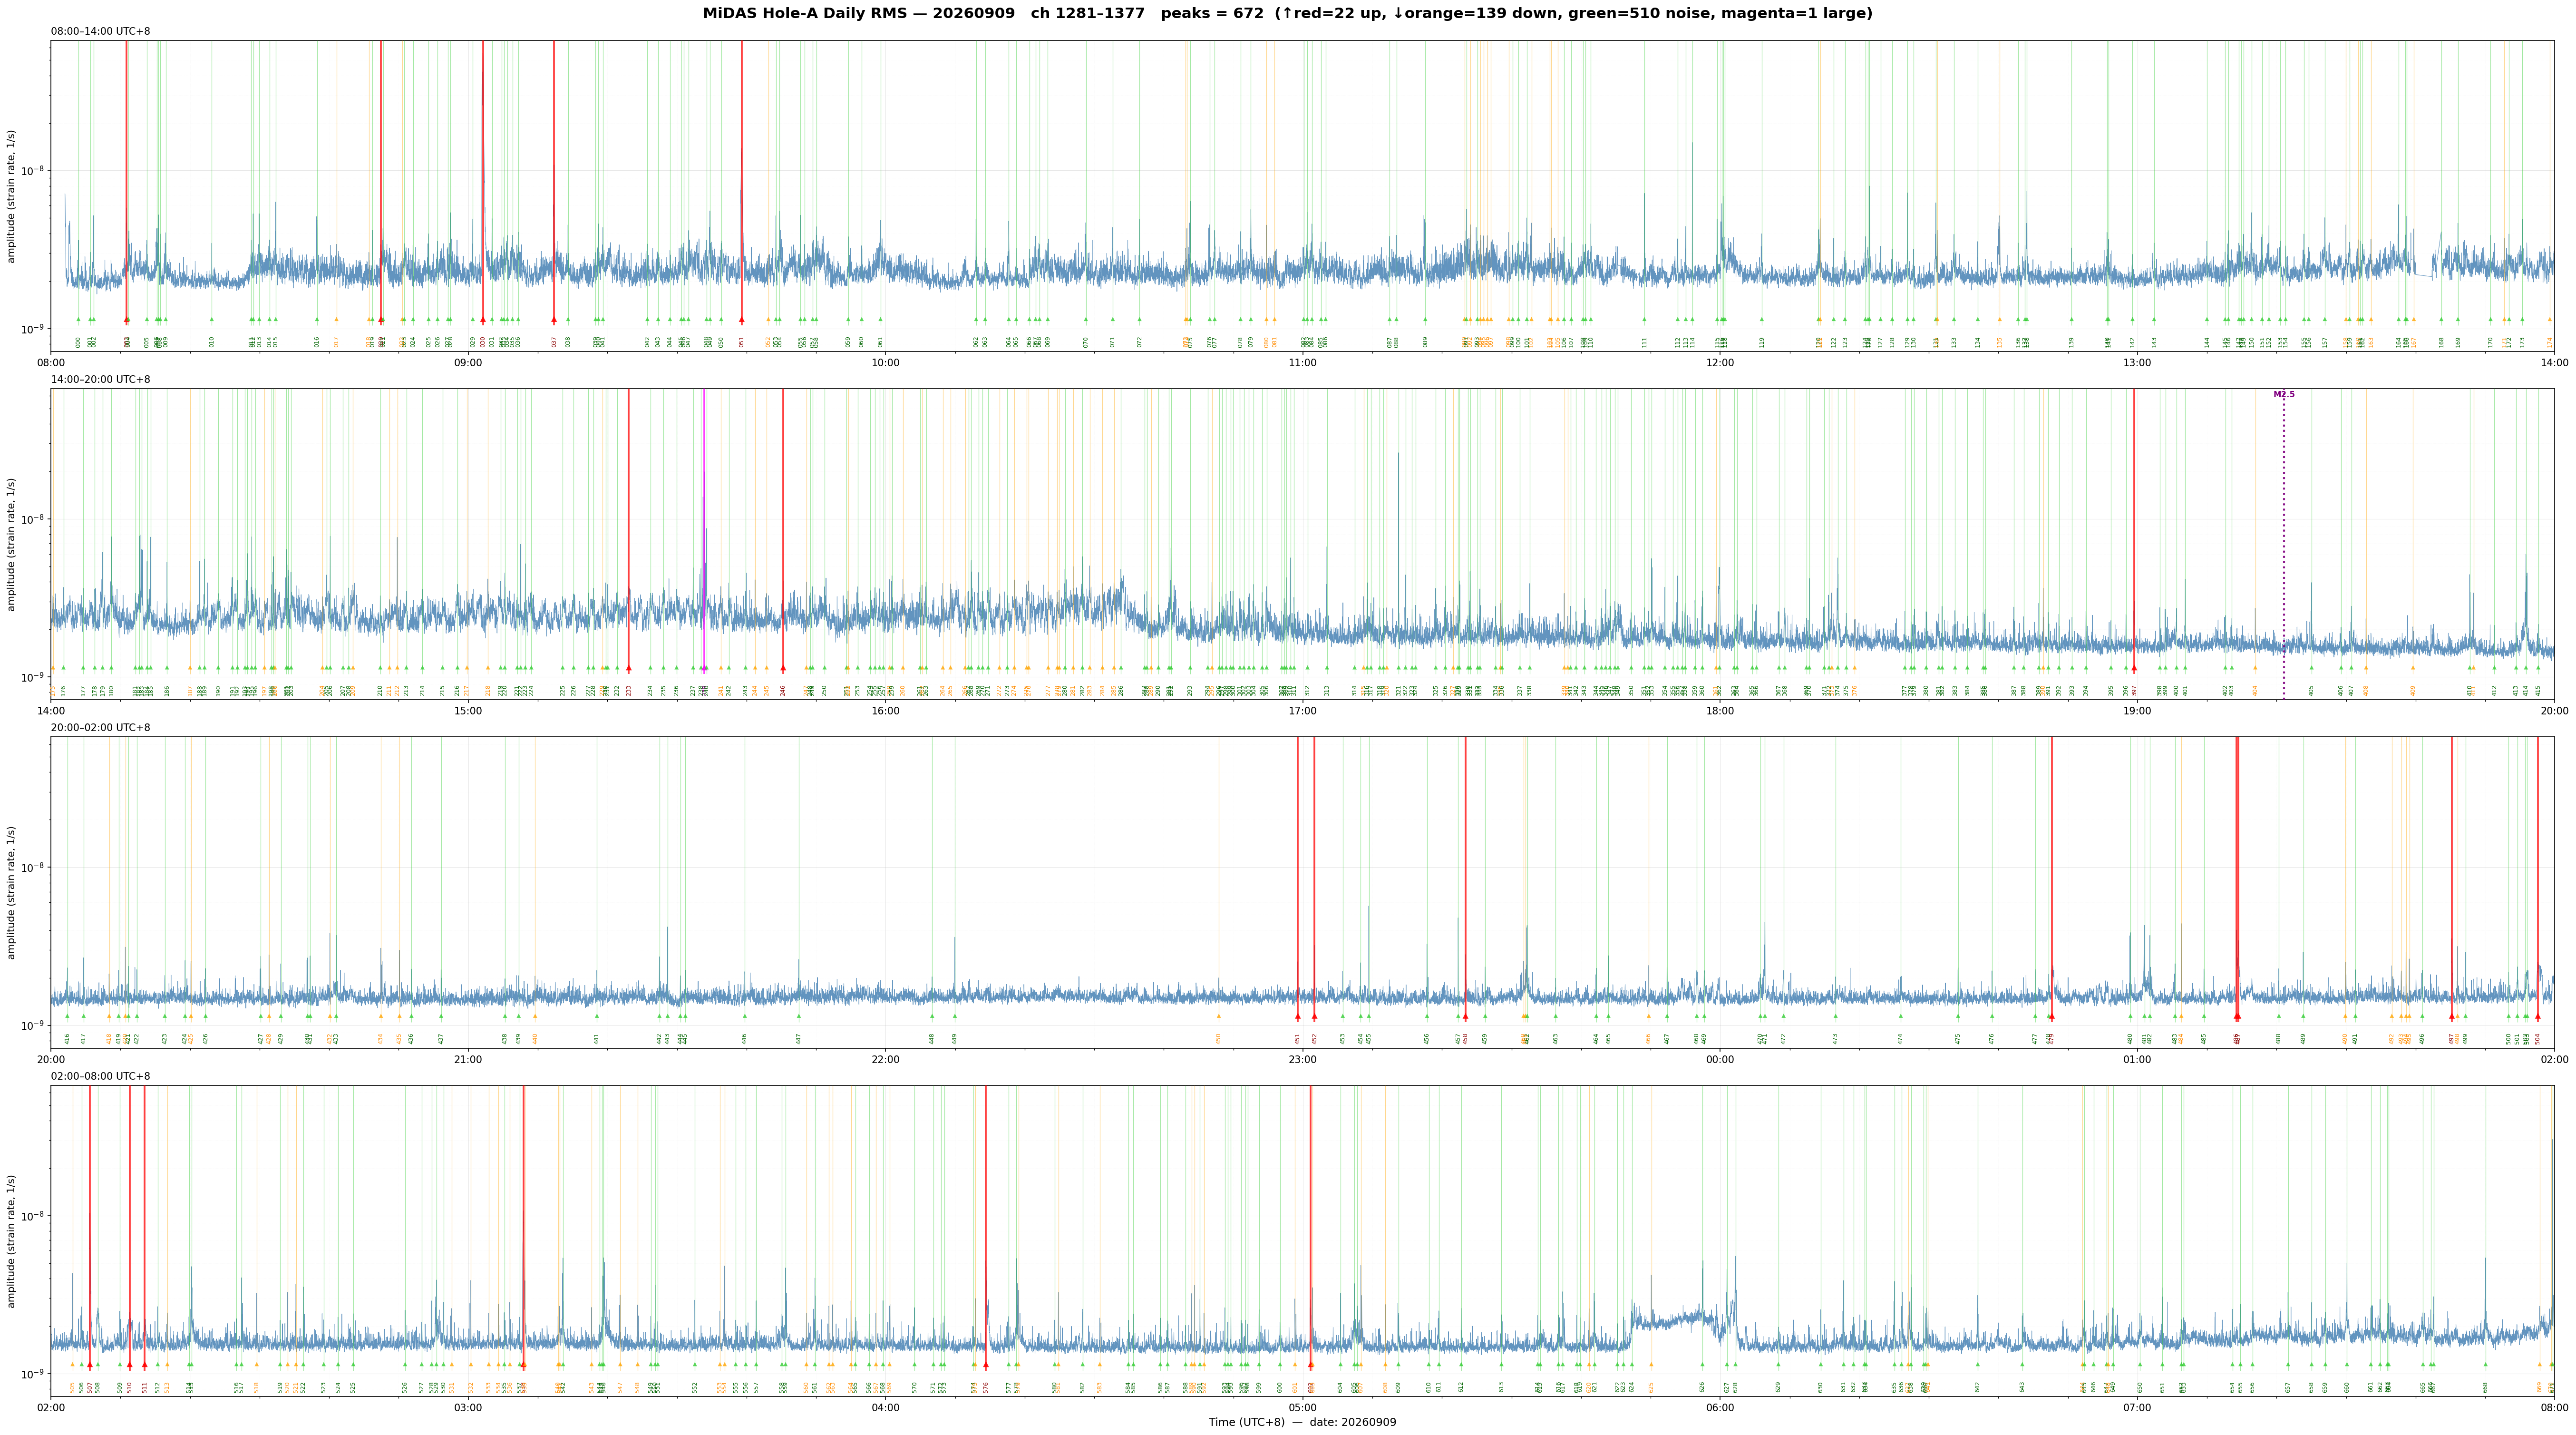2576x1435 pixels.
Task: Click peak number label "350"
Action: click(x=1631, y=690)
